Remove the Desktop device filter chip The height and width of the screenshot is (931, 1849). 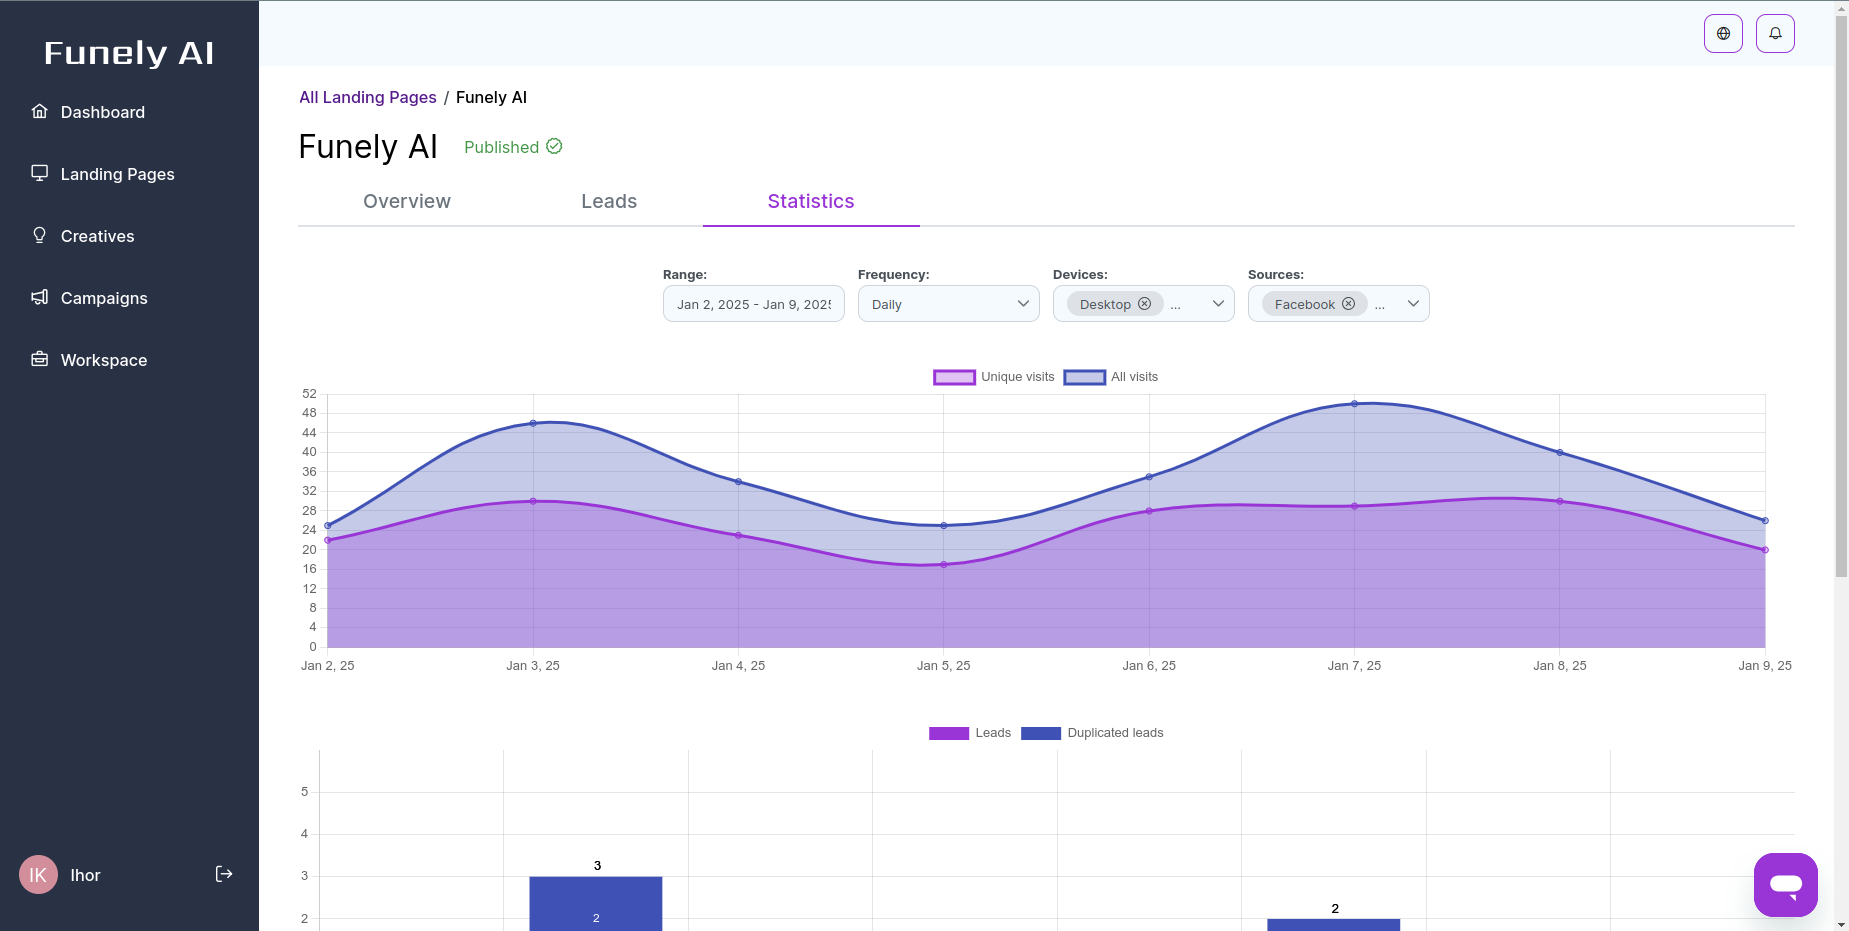(1144, 304)
